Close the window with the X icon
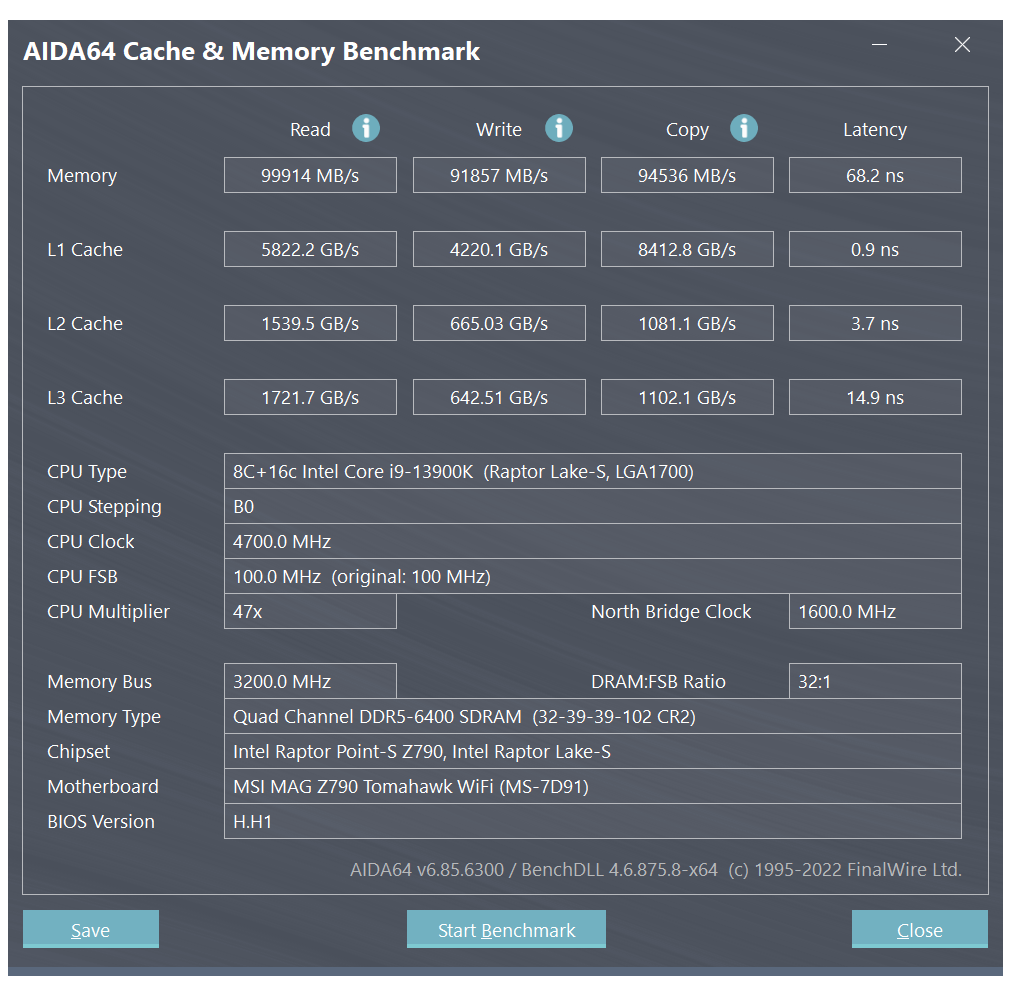The image size is (1028, 1004). (x=962, y=45)
